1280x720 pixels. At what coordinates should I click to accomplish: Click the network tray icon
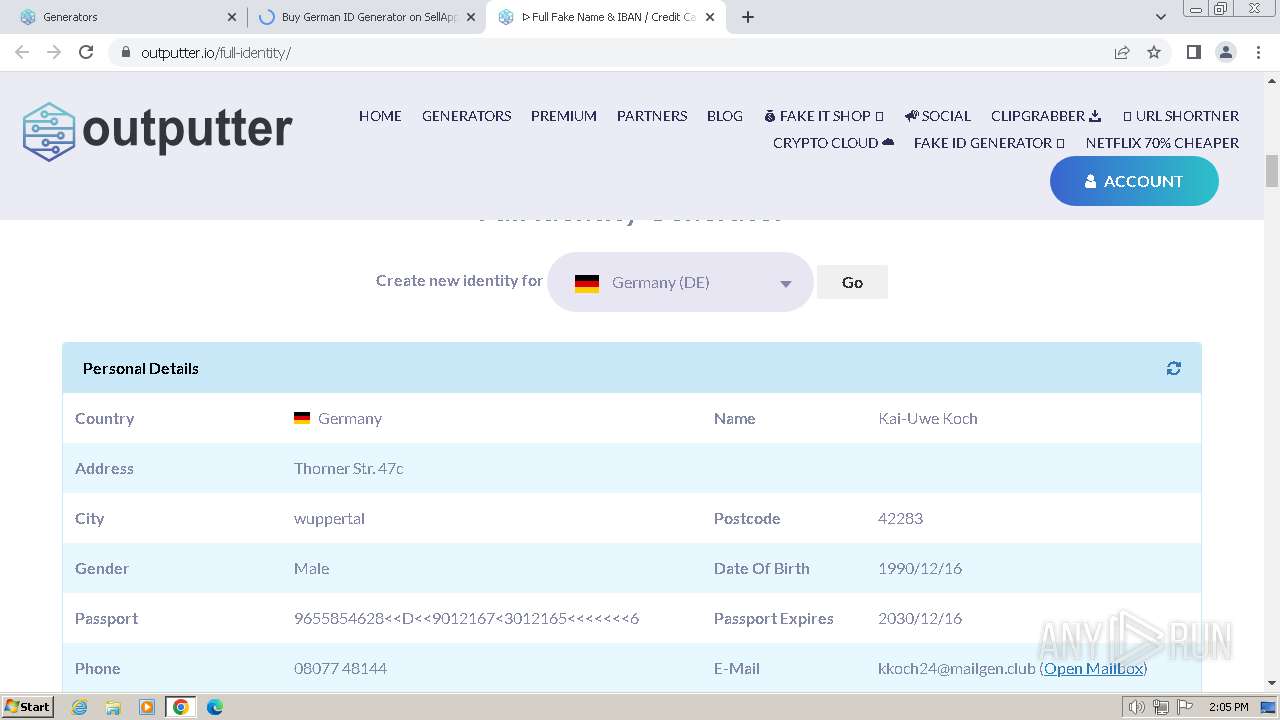(x=1160, y=707)
